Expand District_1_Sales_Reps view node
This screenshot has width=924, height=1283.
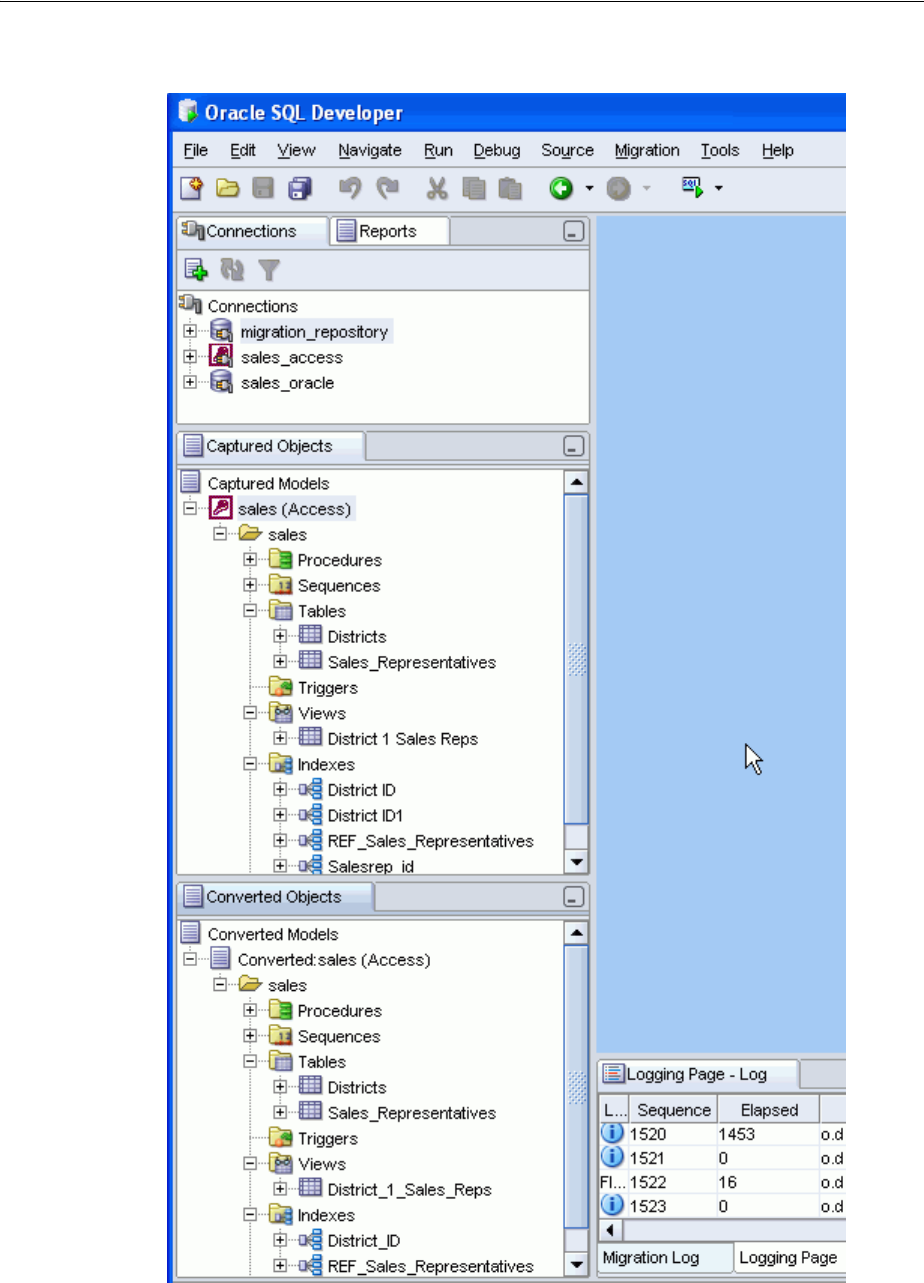coord(280,1190)
